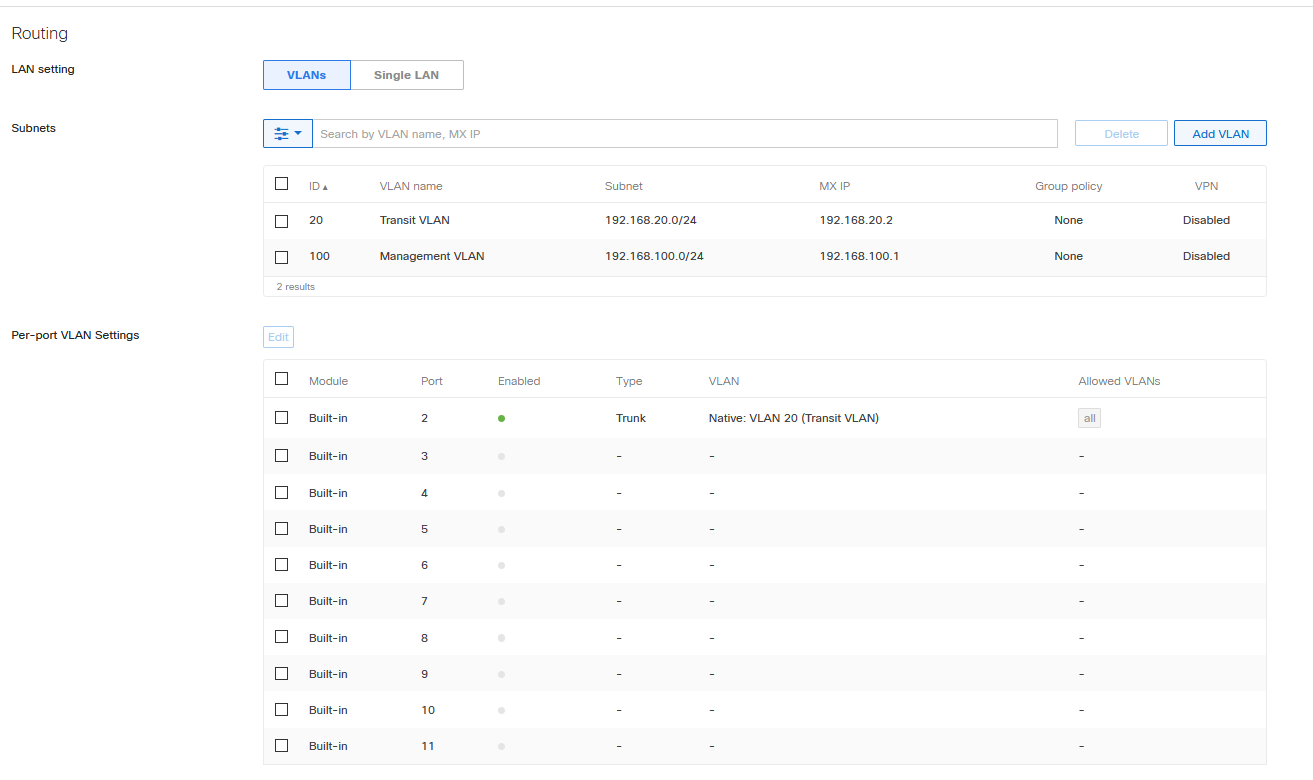Select all ports using the table header checkbox
The image size is (1313, 780).
(x=281, y=379)
